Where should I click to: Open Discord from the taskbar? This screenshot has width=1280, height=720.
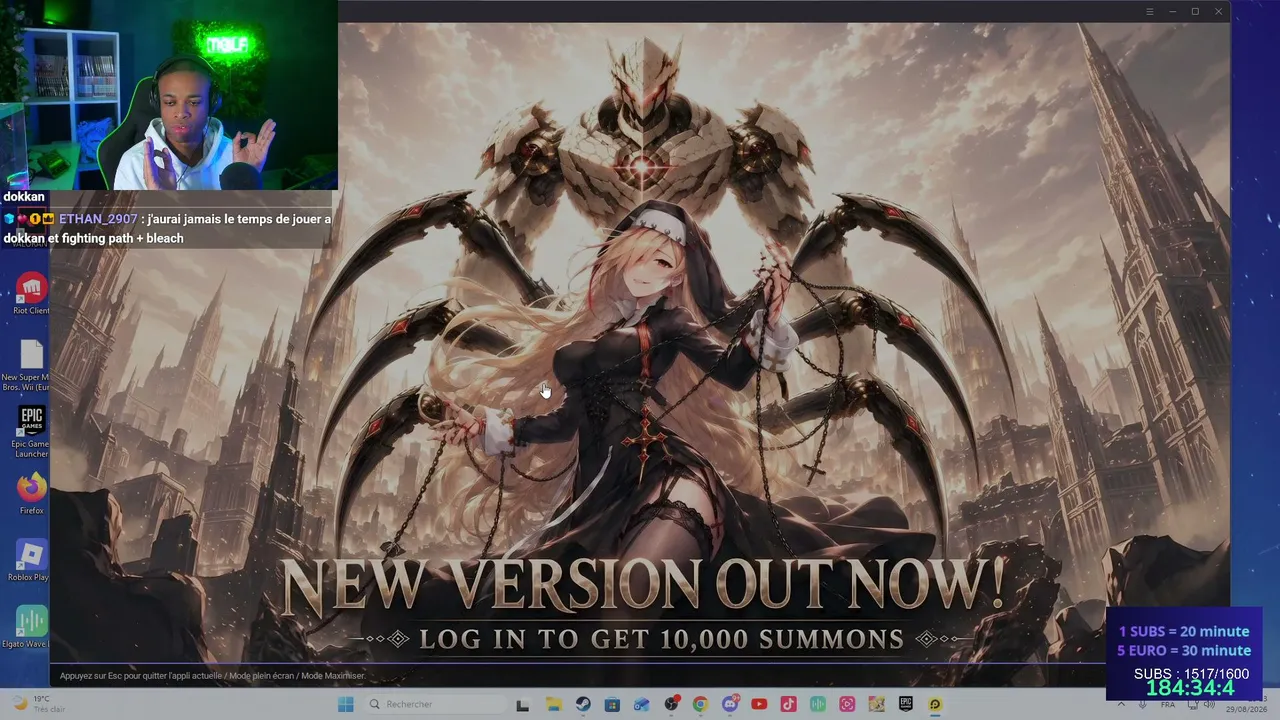(x=730, y=705)
